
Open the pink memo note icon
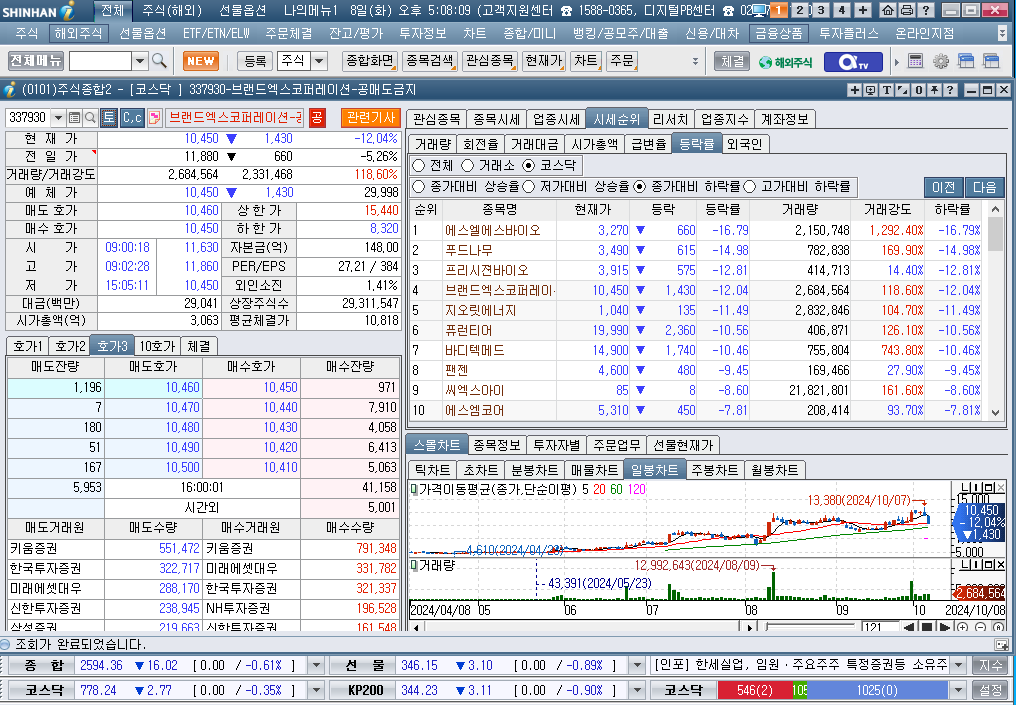[154, 117]
